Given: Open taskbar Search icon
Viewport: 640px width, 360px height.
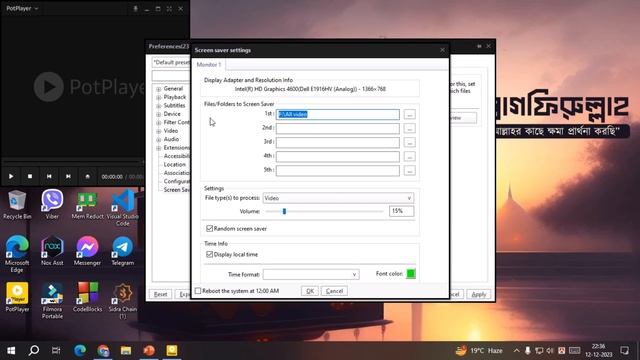Looking at the screenshot, I should (34, 350).
